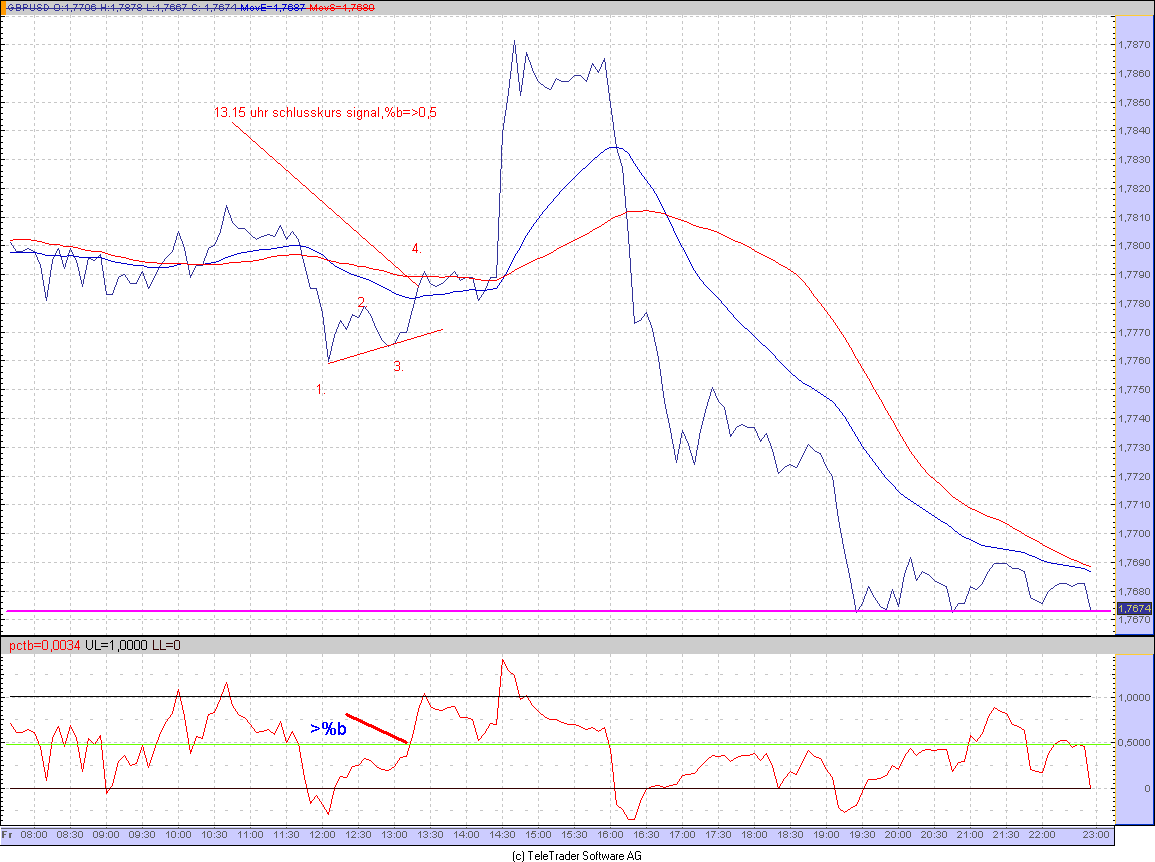The width and height of the screenshot is (1155, 862).
Task: Click the '(c) TeleTrader Software AG' copyright text
Action: tap(577, 855)
